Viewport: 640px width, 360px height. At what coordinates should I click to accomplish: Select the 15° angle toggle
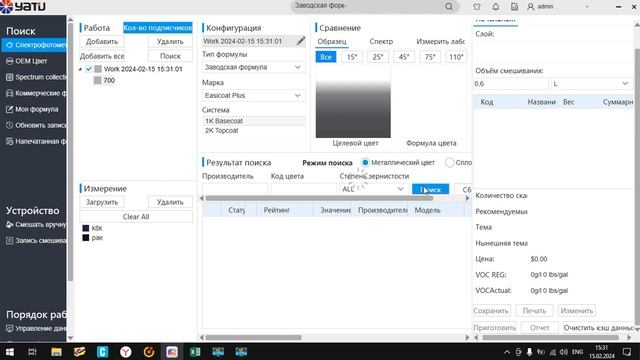(352, 57)
